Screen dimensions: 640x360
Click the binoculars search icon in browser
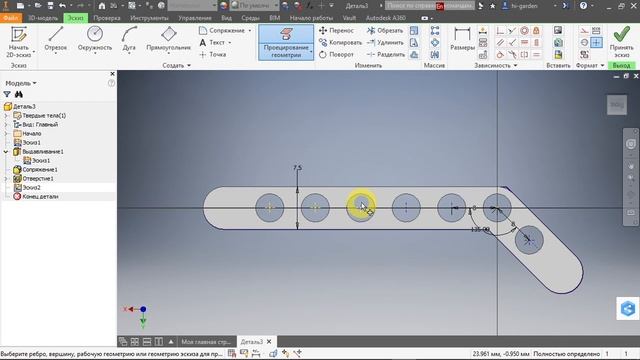pyautogui.click(x=19, y=94)
